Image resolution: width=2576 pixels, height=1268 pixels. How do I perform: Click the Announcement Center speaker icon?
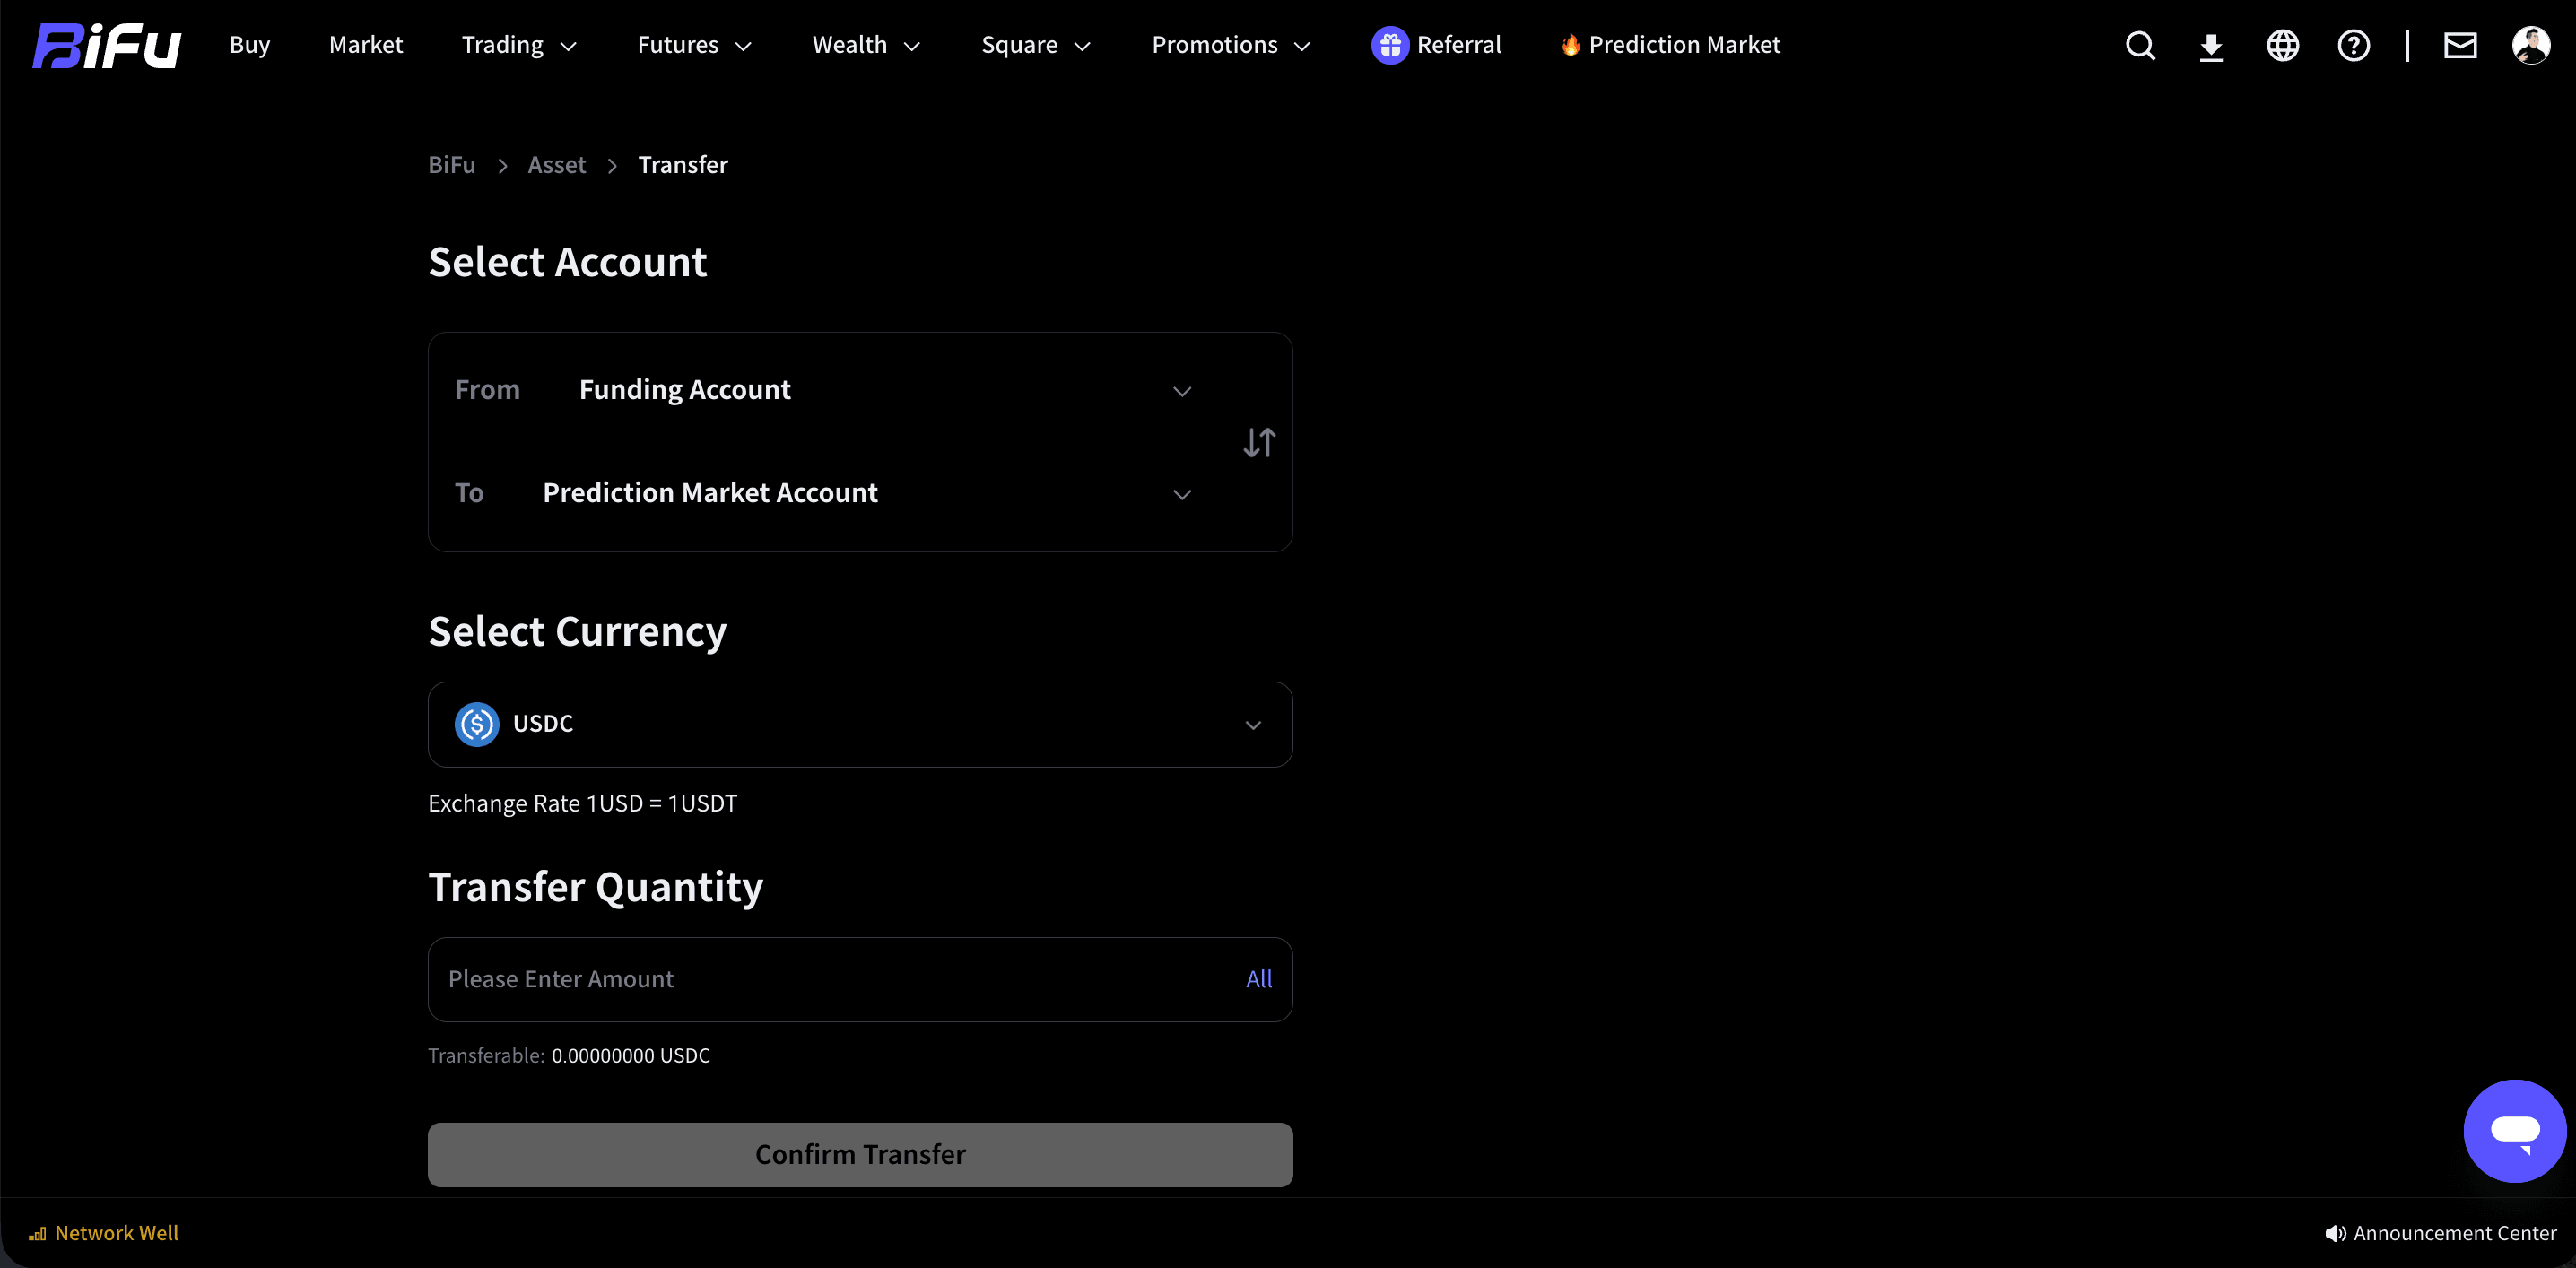[2335, 1233]
